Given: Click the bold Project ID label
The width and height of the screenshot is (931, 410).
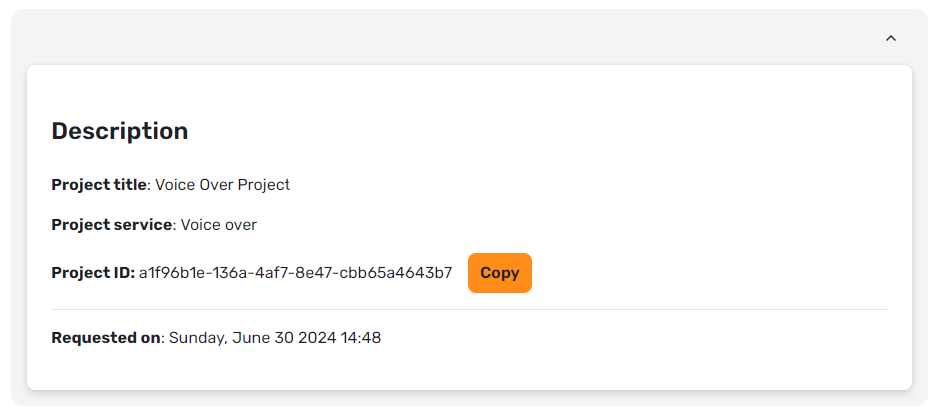Looking at the screenshot, I should (93, 273).
